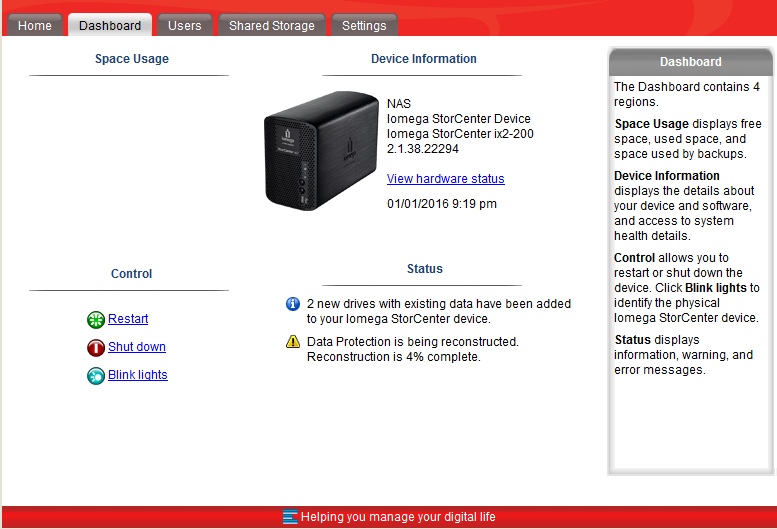Viewport: 777px width, 529px height.
Task: Click the Dashboard help panel header
Action: pos(691,62)
